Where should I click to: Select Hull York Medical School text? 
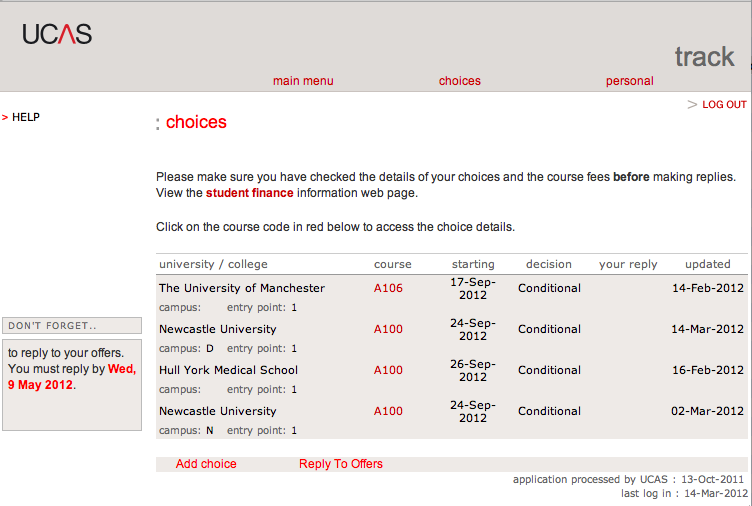pos(228,370)
